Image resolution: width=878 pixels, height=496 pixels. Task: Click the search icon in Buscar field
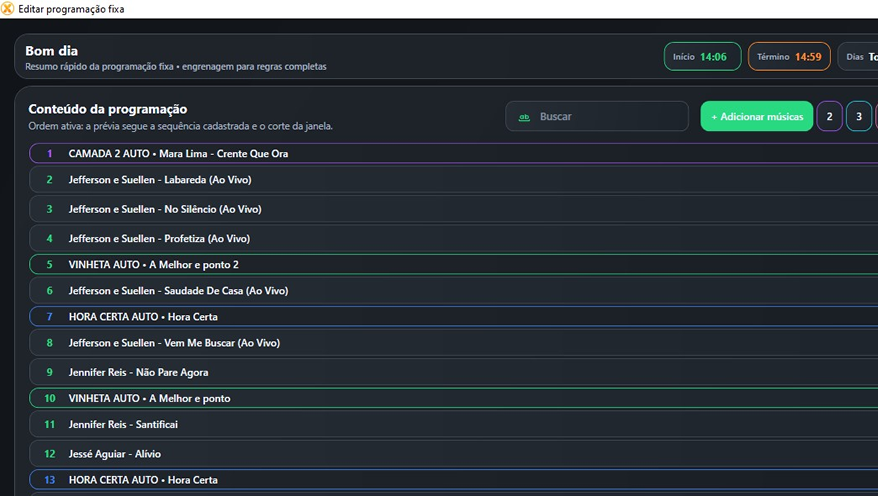coord(524,117)
